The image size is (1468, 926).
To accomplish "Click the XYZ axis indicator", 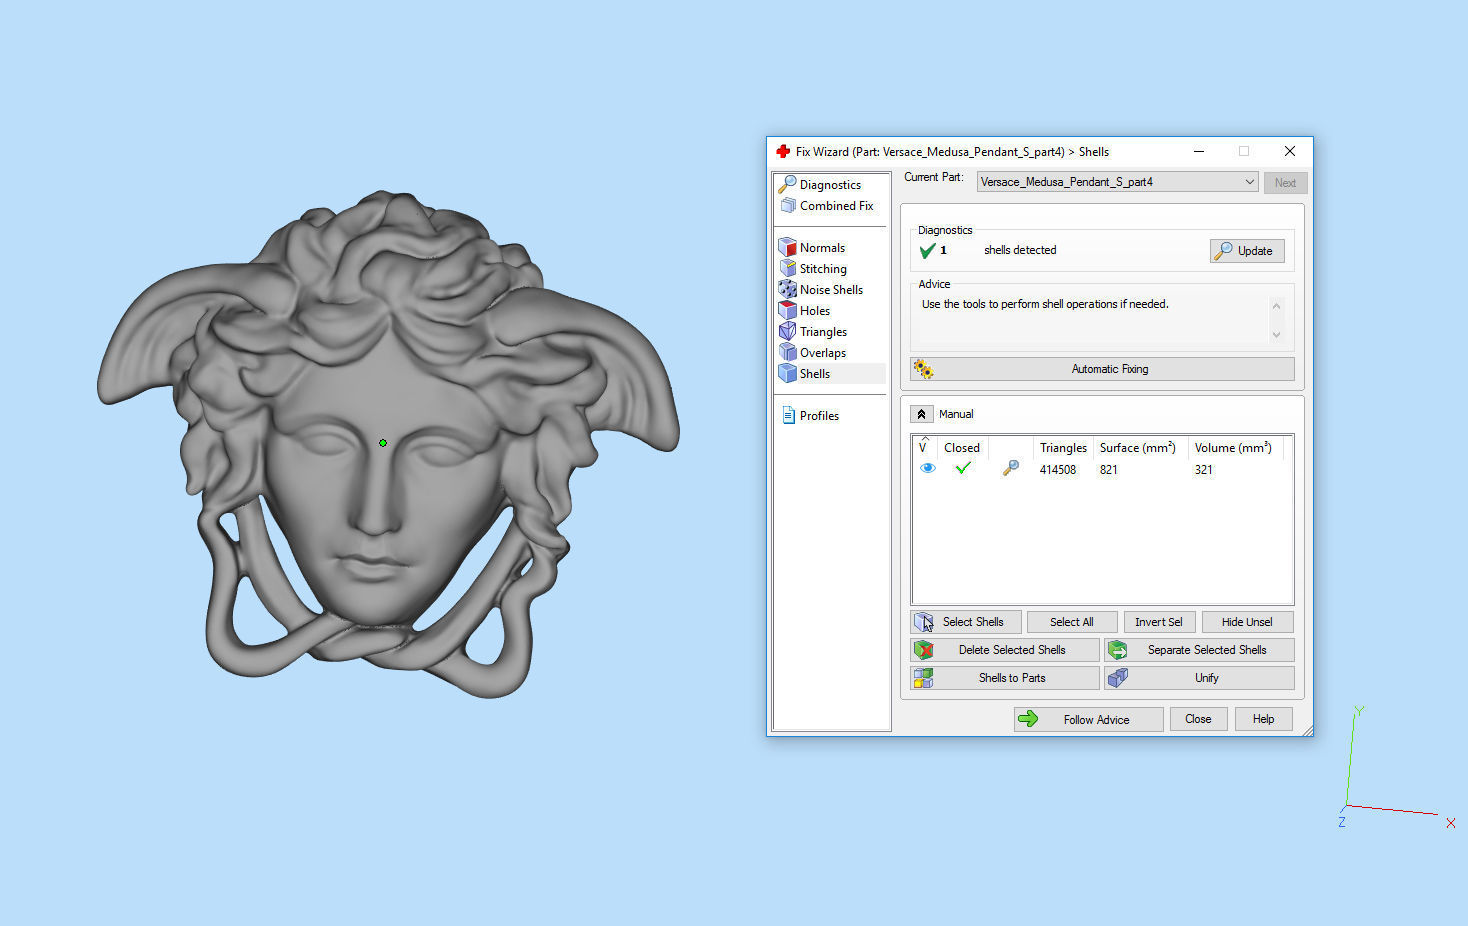I will point(1396,768).
